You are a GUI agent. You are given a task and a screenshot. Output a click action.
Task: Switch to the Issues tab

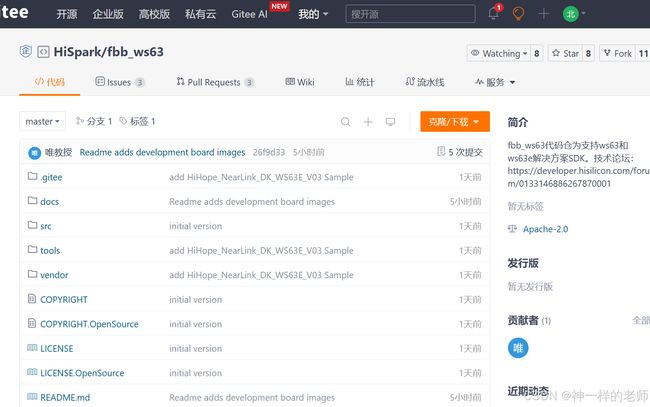coord(119,82)
